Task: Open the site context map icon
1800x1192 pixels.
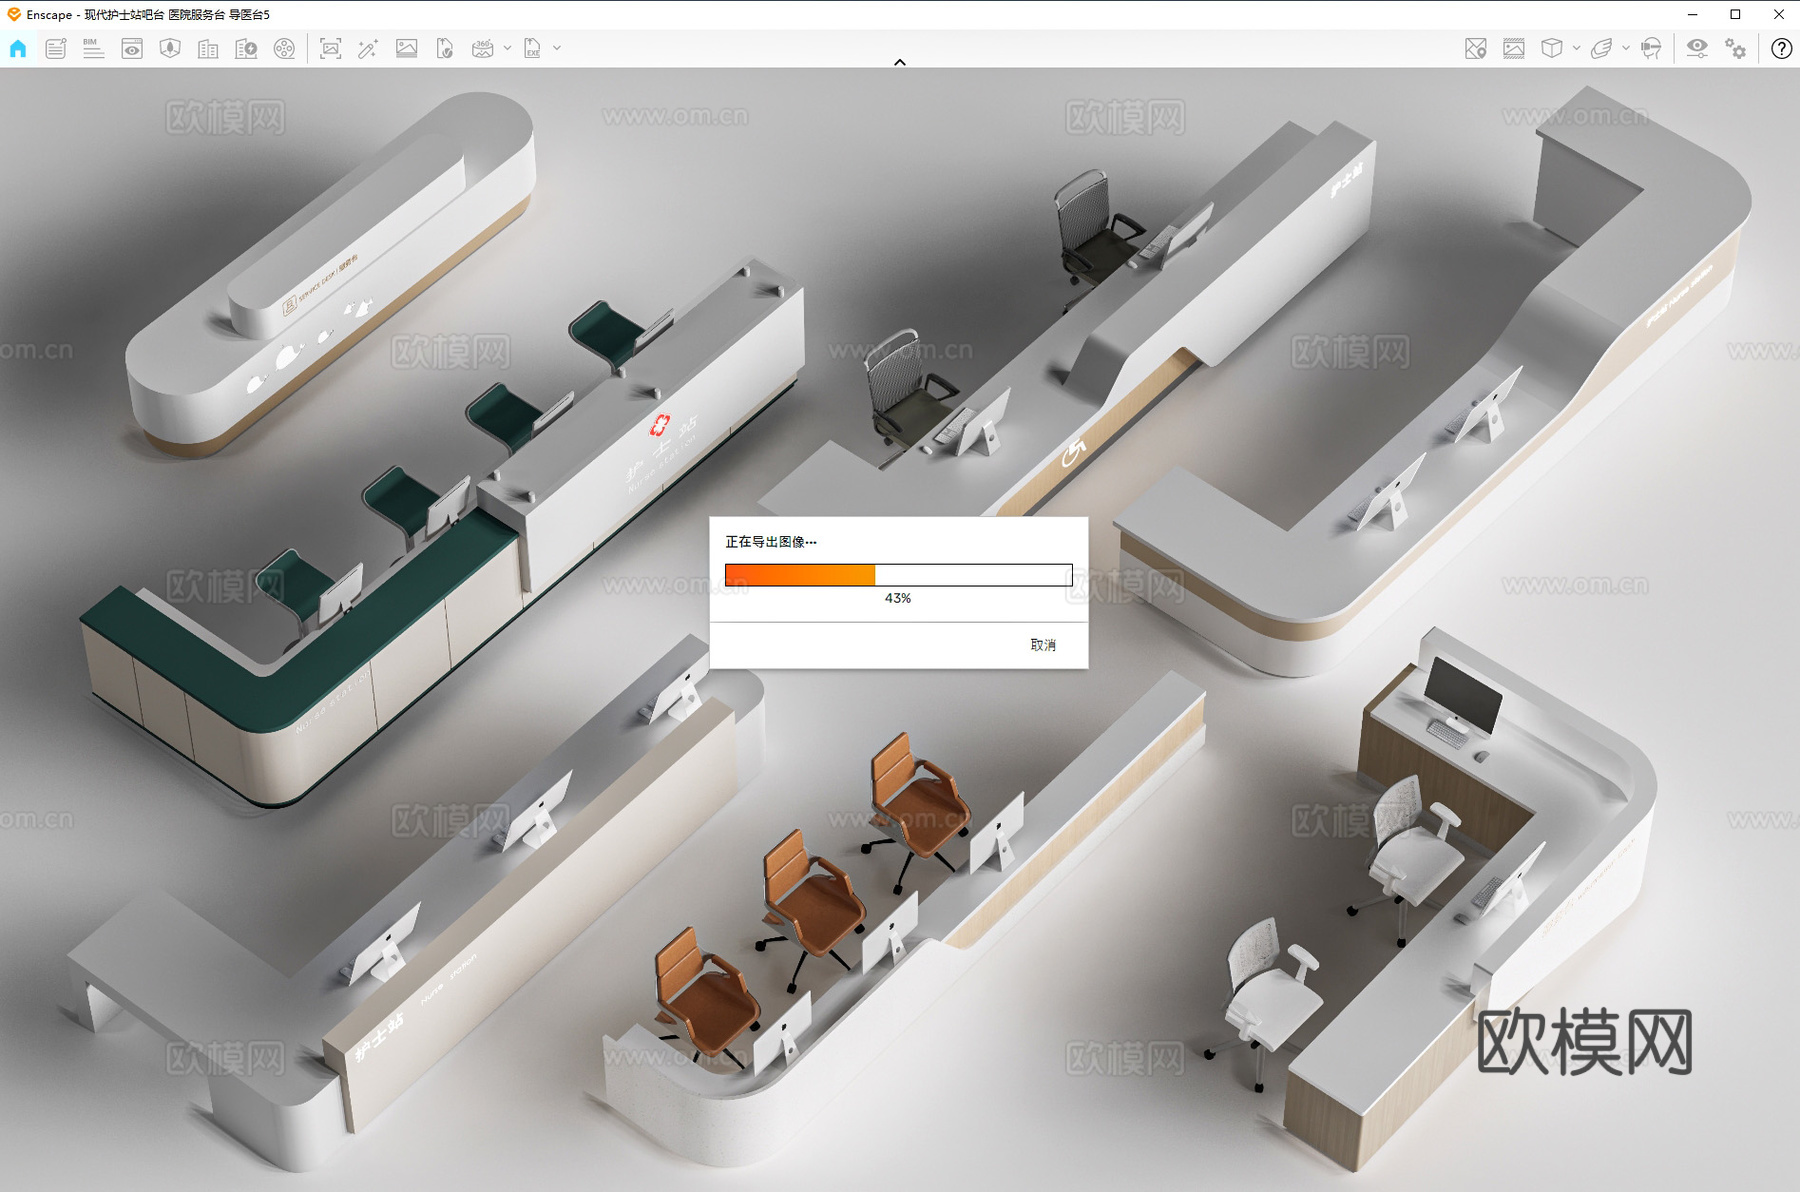Action: 170,48
